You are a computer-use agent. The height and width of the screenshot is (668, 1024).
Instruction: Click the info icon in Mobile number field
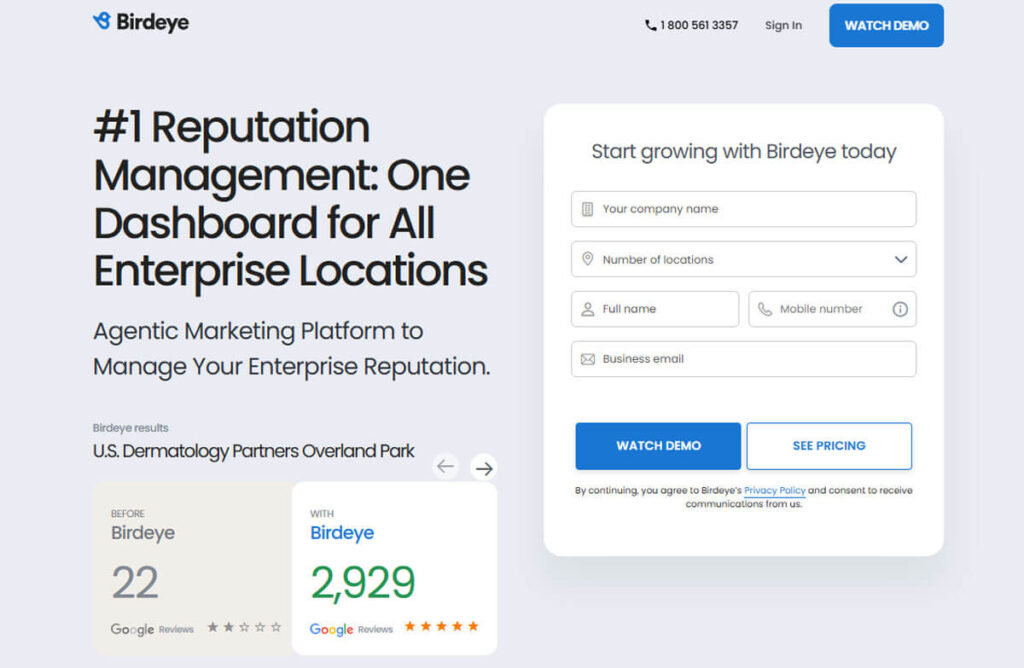[900, 309]
